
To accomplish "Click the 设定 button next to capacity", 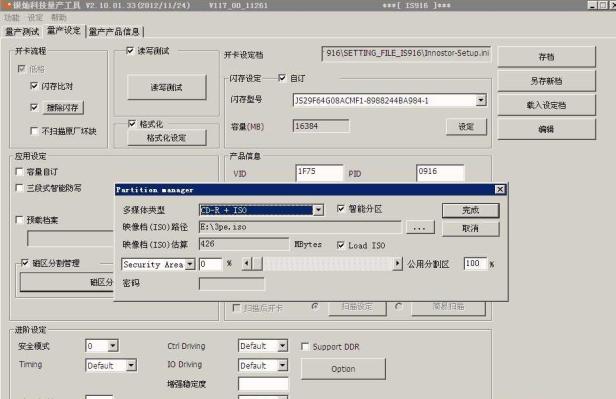I will click(x=466, y=126).
